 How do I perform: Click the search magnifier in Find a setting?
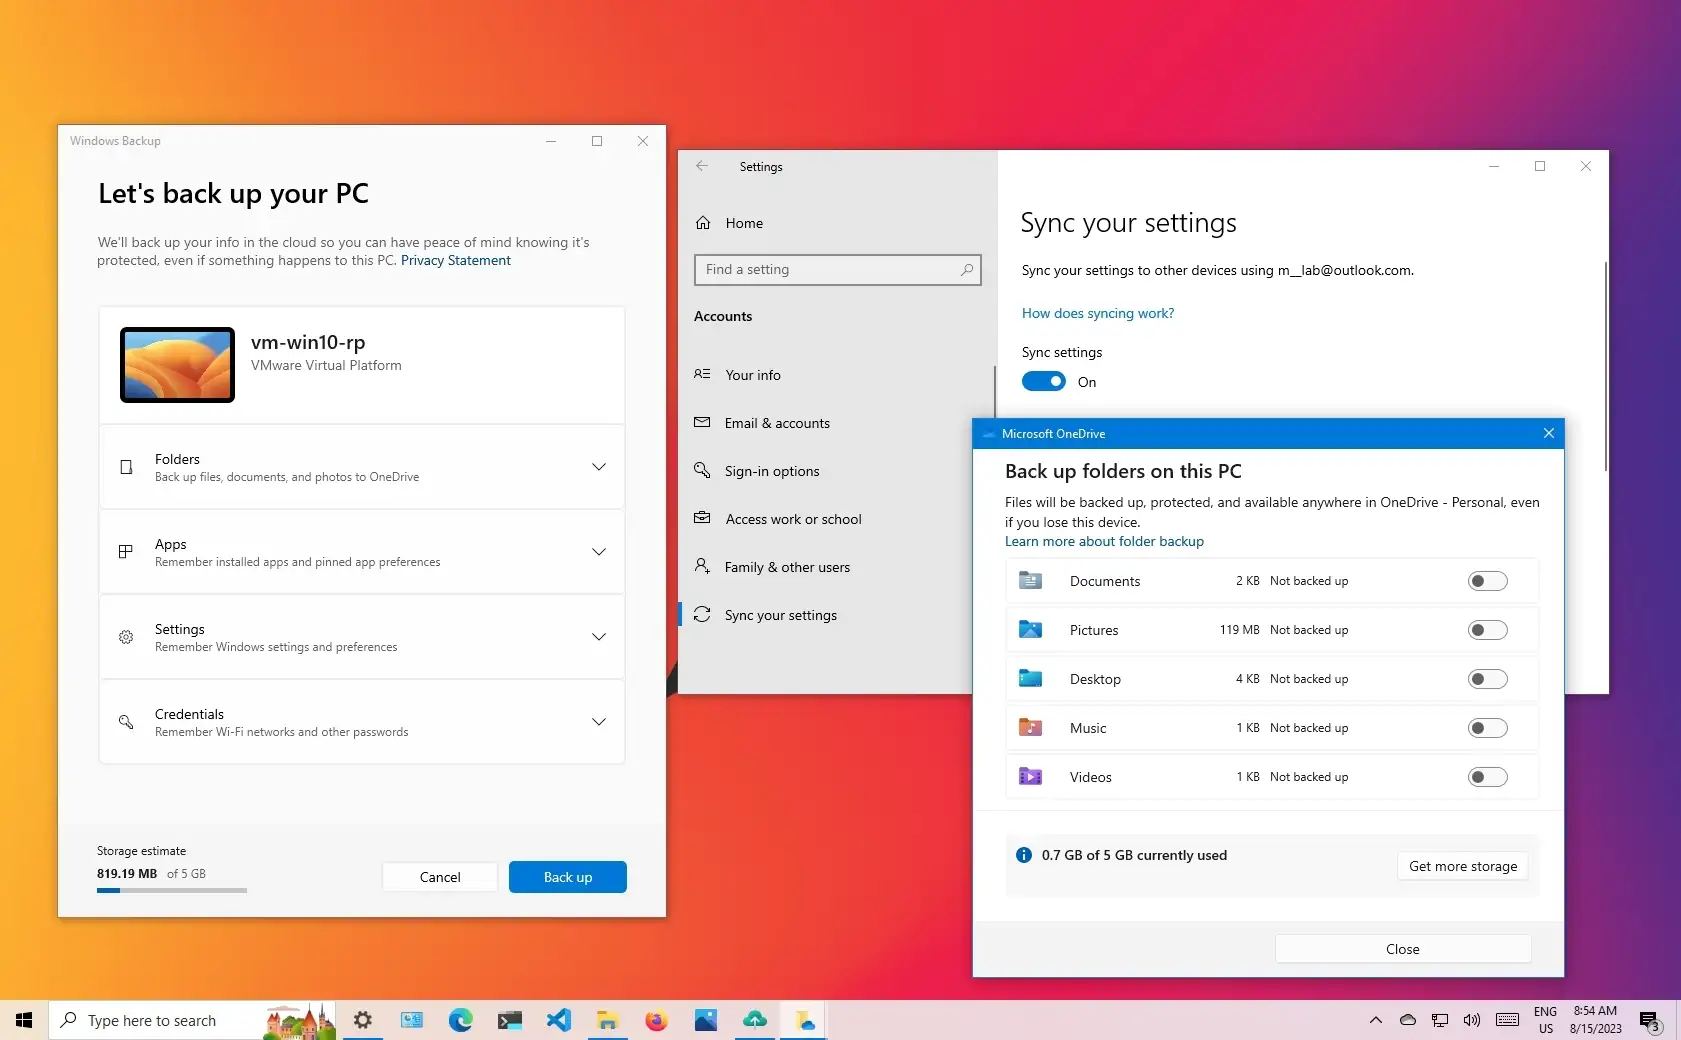pyautogui.click(x=967, y=270)
